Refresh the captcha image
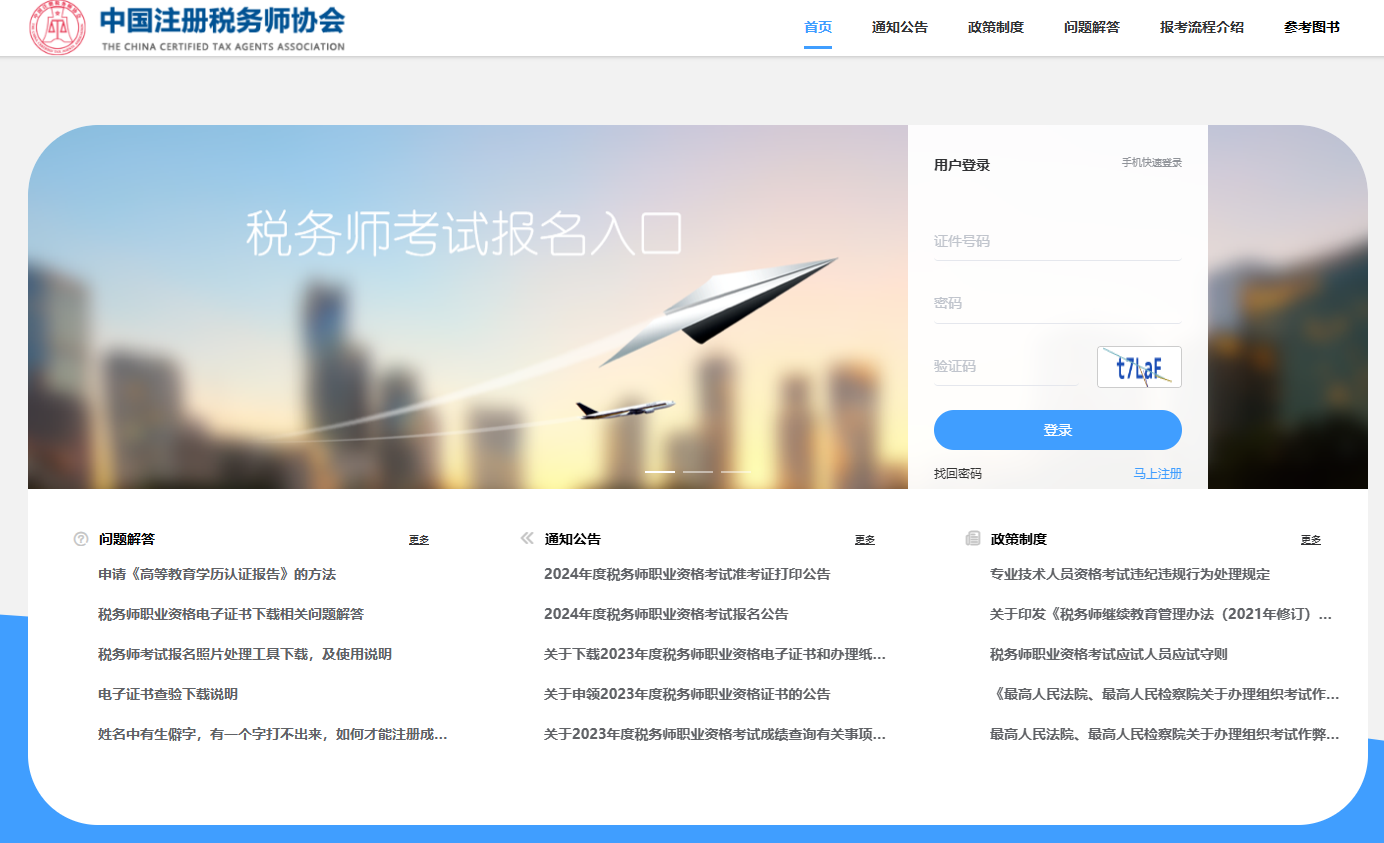The width and height of the screenshot is (1384, 843). point(1139,367)
